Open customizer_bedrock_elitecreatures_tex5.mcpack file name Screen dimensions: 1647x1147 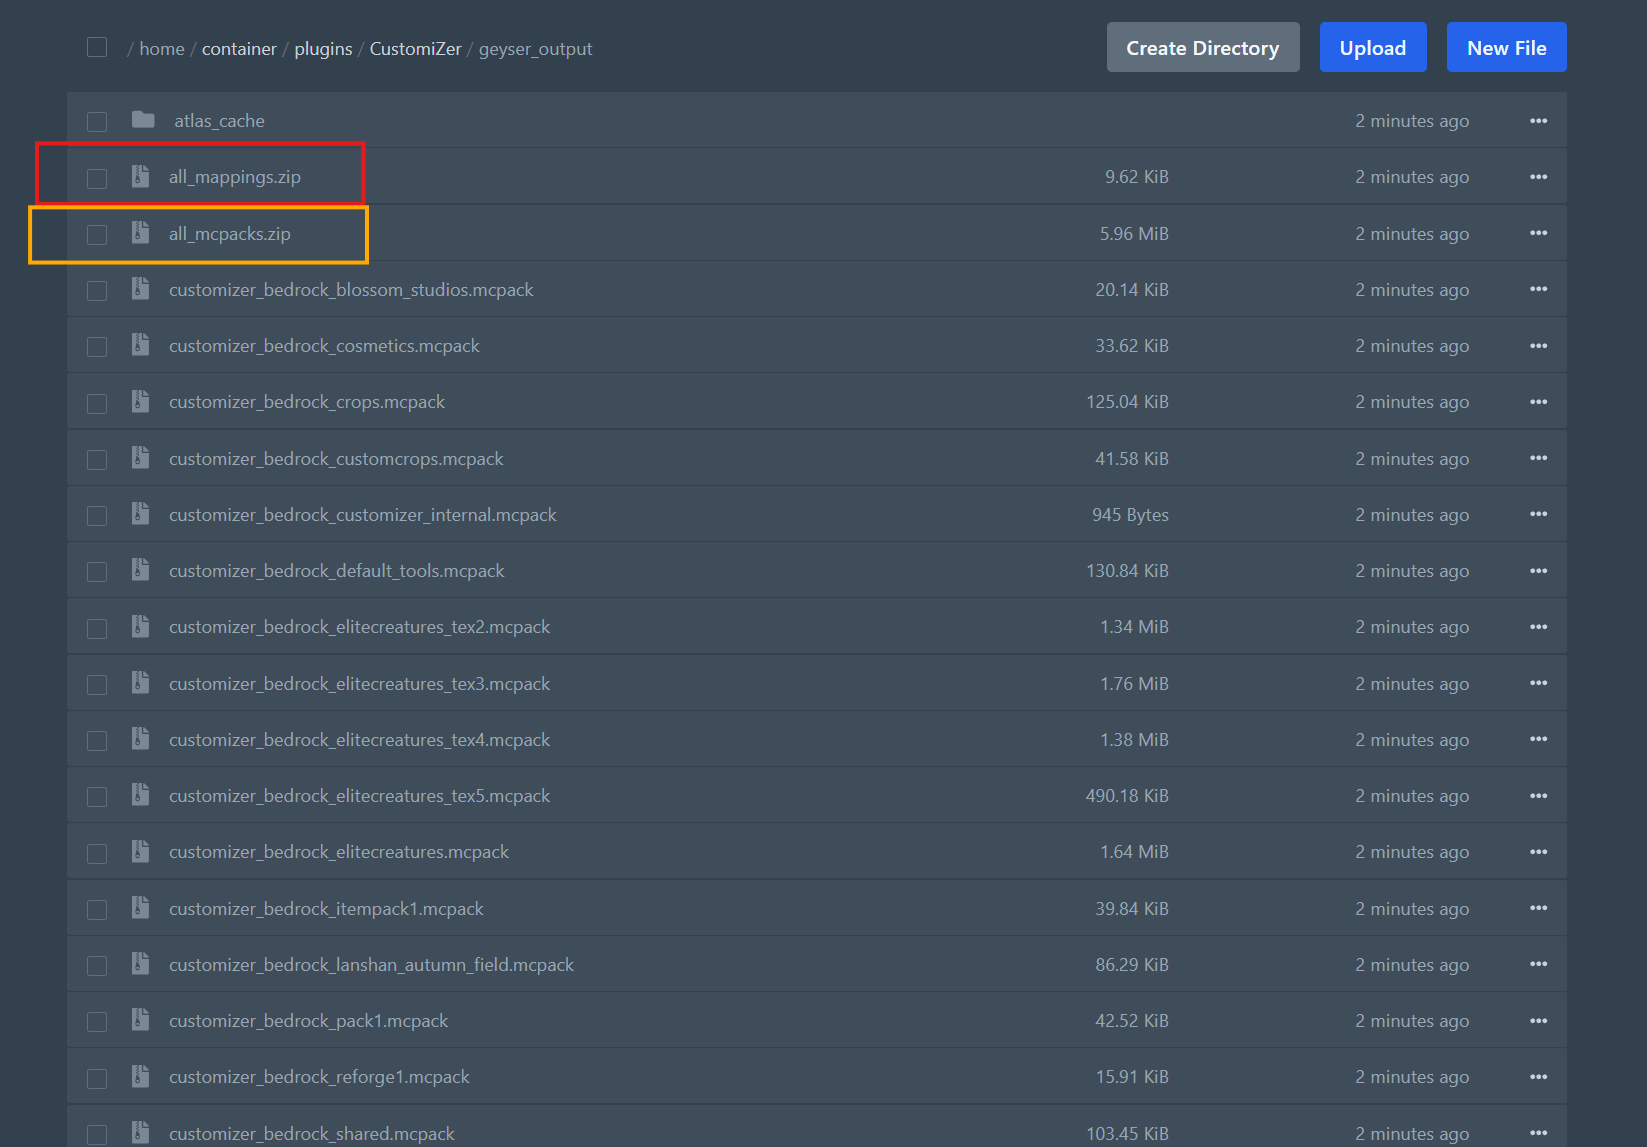click(360, 795)
